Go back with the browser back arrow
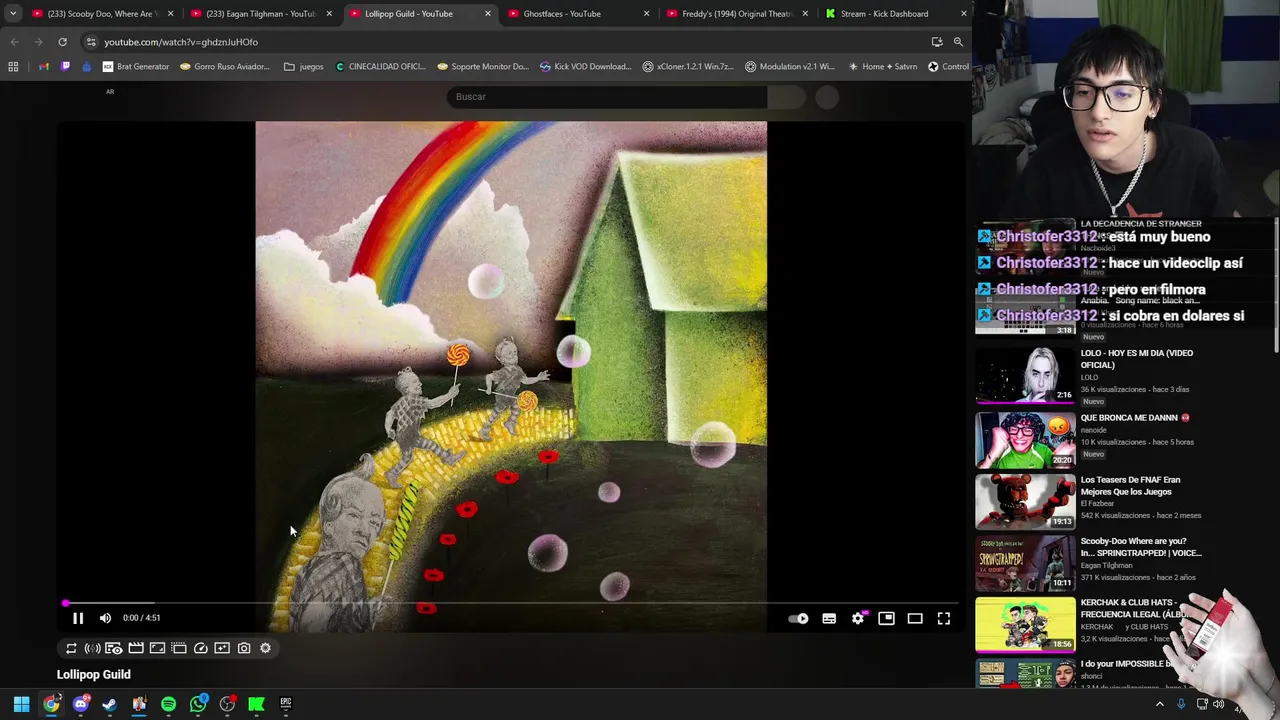The width and height of the screenshot is (1280, 720). (14, 42)
